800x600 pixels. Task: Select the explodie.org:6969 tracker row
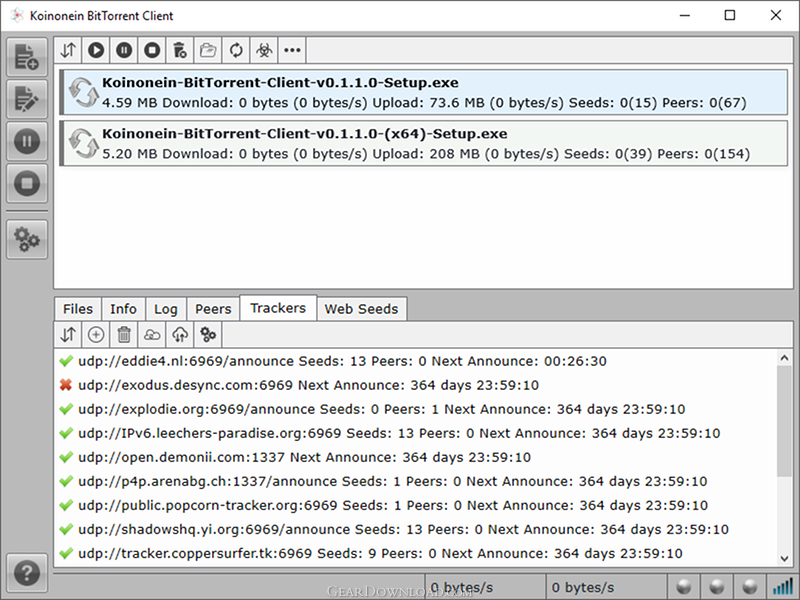[416, 409]
